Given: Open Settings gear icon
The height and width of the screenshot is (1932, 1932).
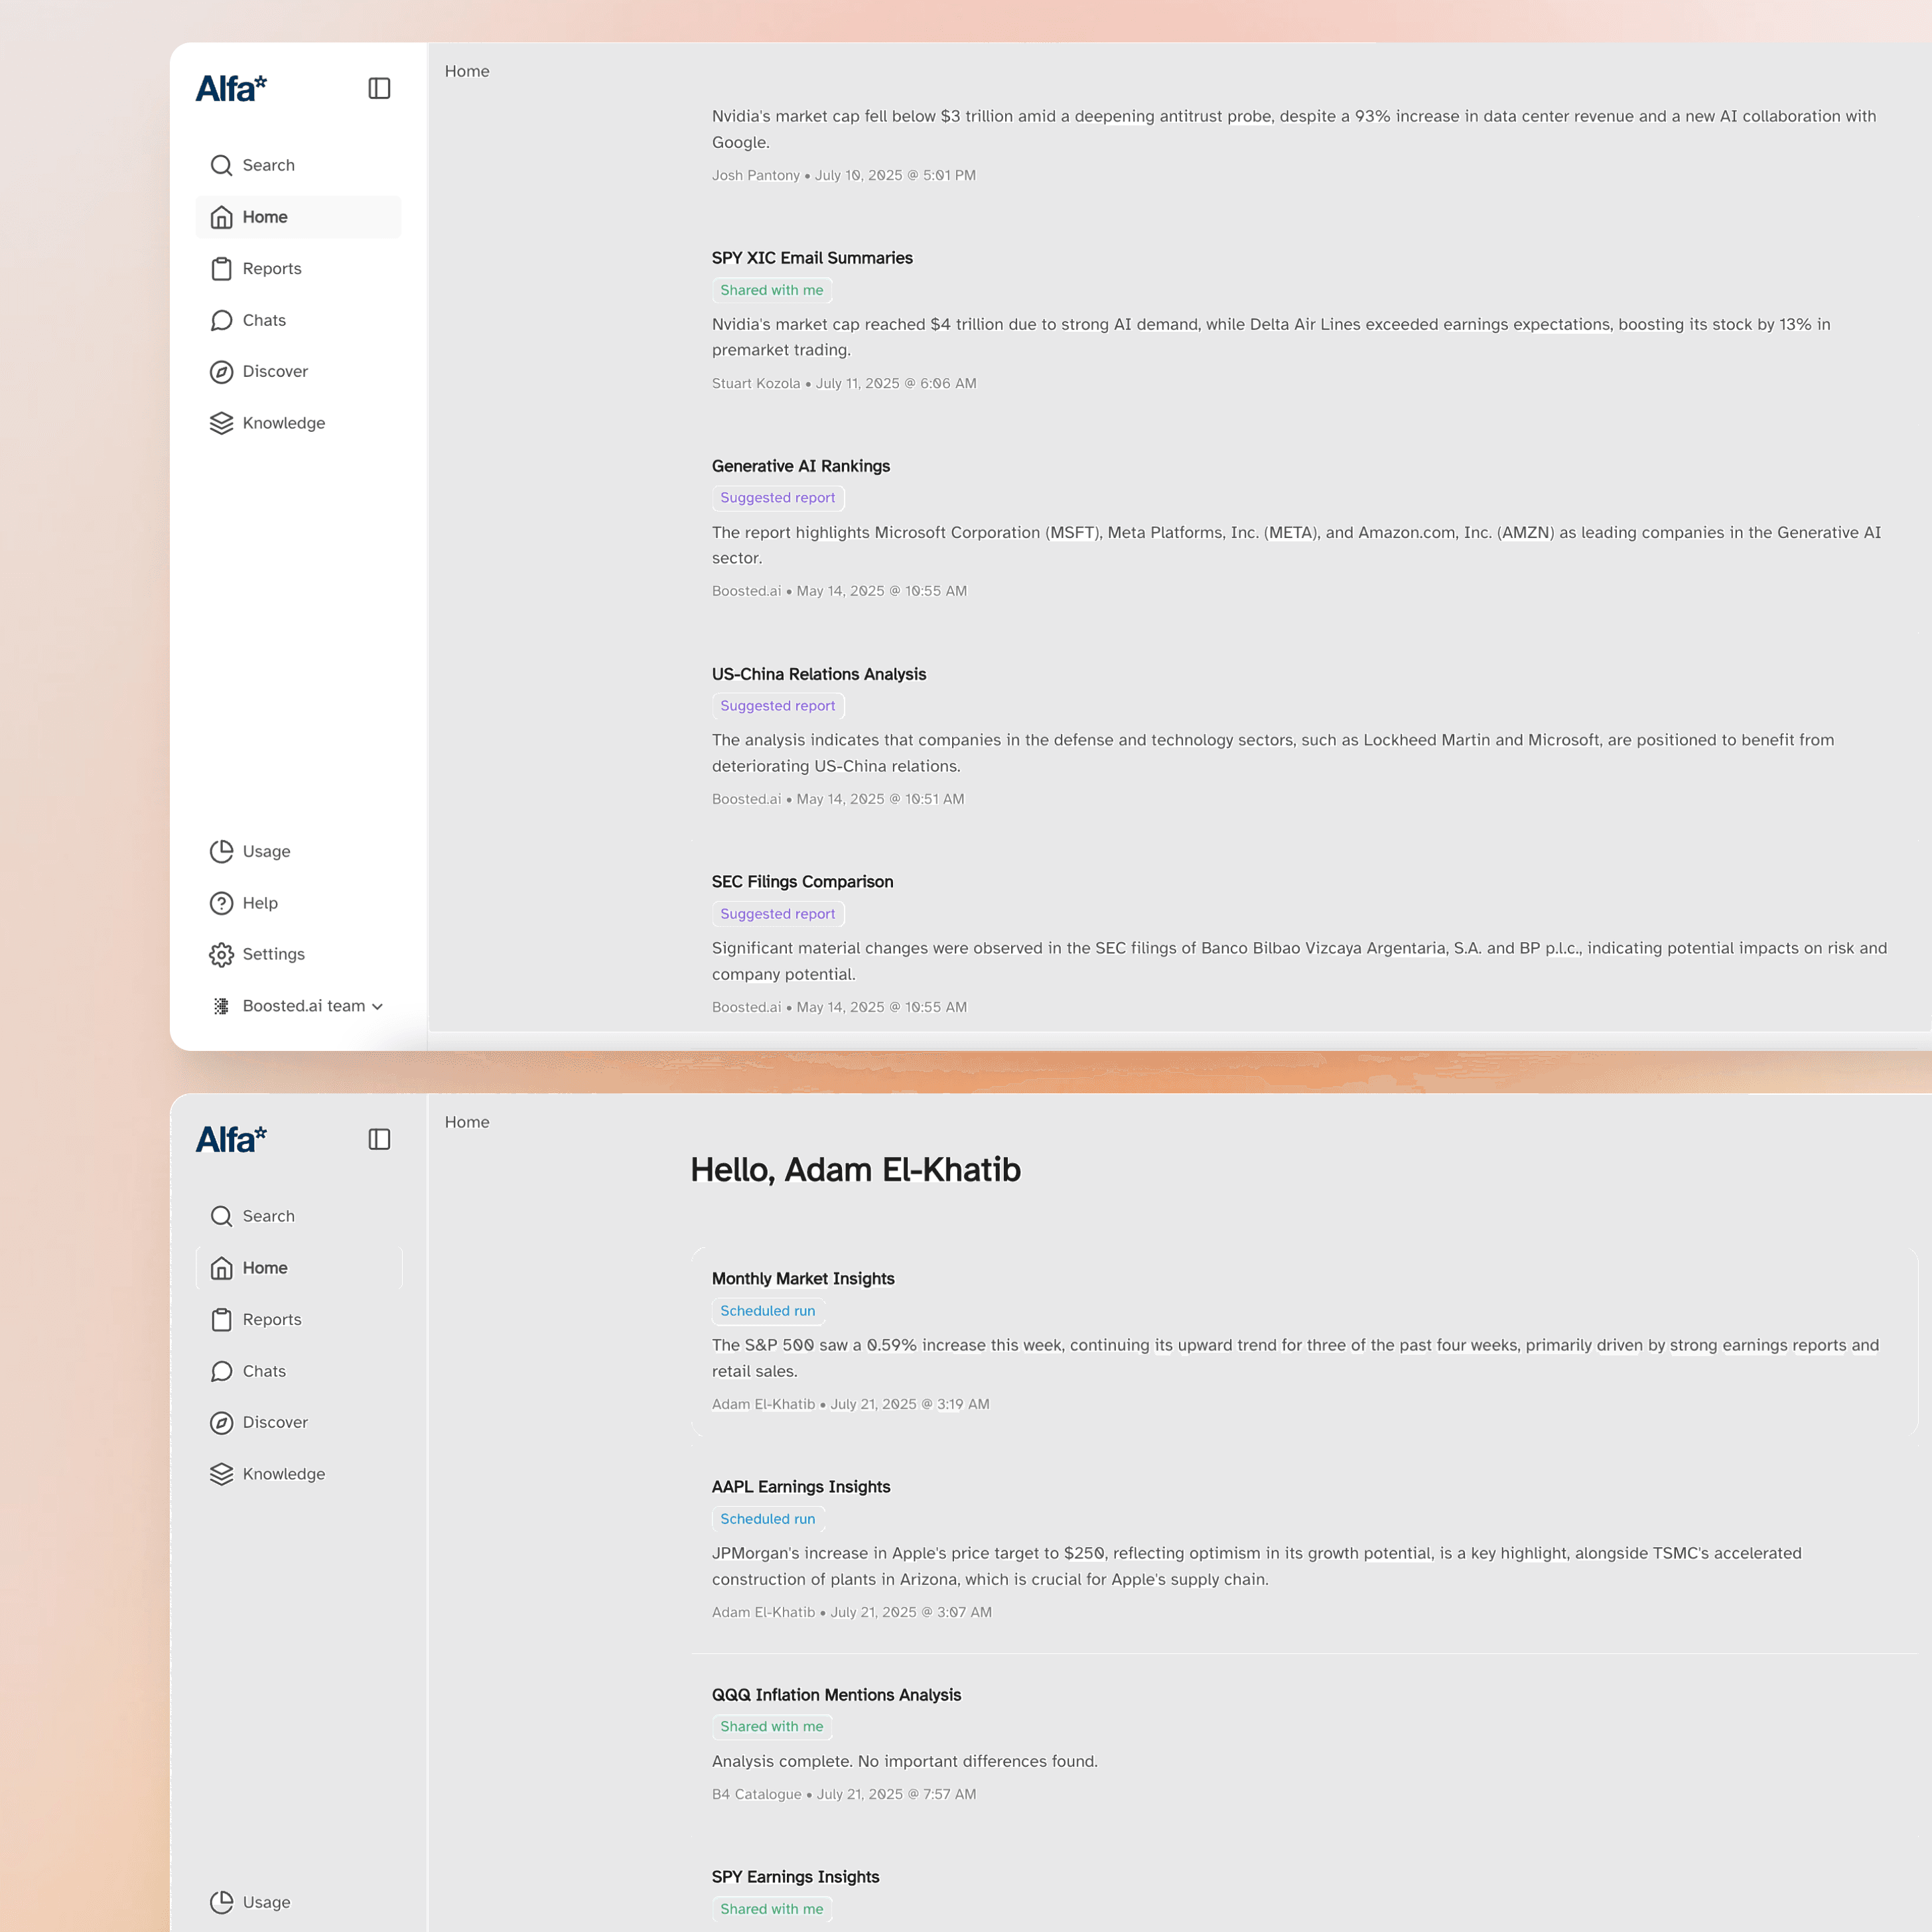Looking at the screenshot, I should (221, 954).
